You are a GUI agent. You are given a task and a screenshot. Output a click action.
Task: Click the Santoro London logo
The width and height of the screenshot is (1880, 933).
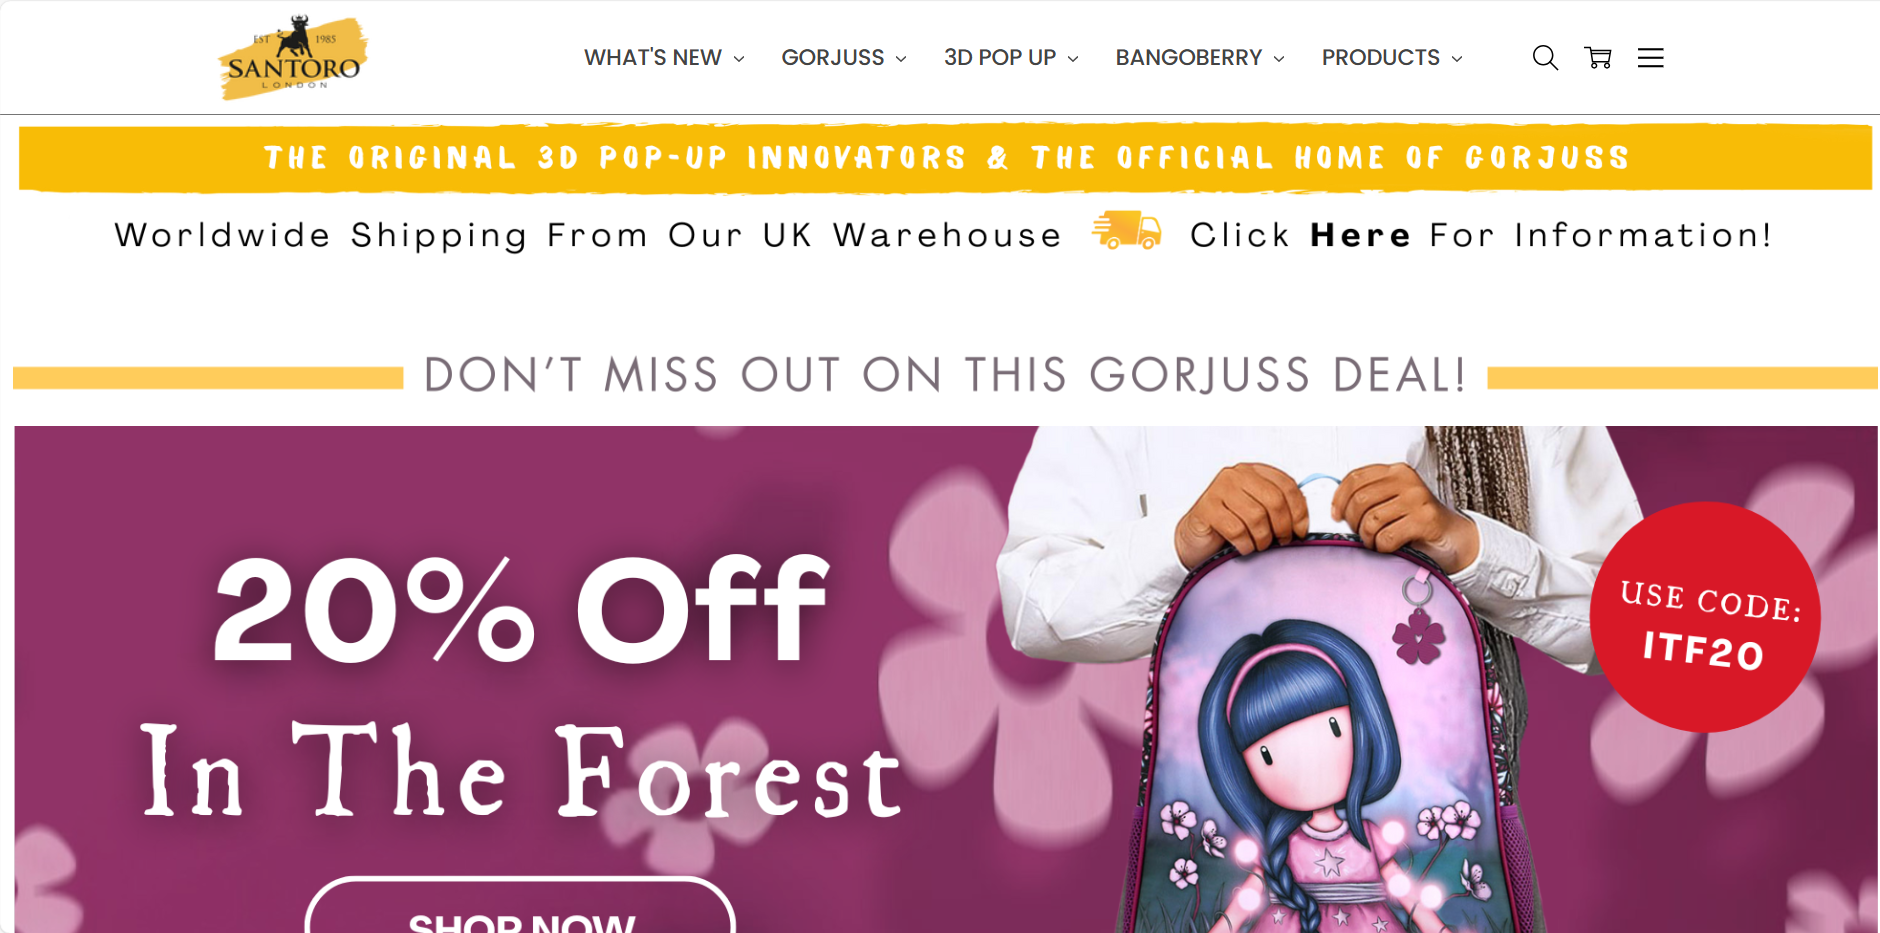click(292, 57)
